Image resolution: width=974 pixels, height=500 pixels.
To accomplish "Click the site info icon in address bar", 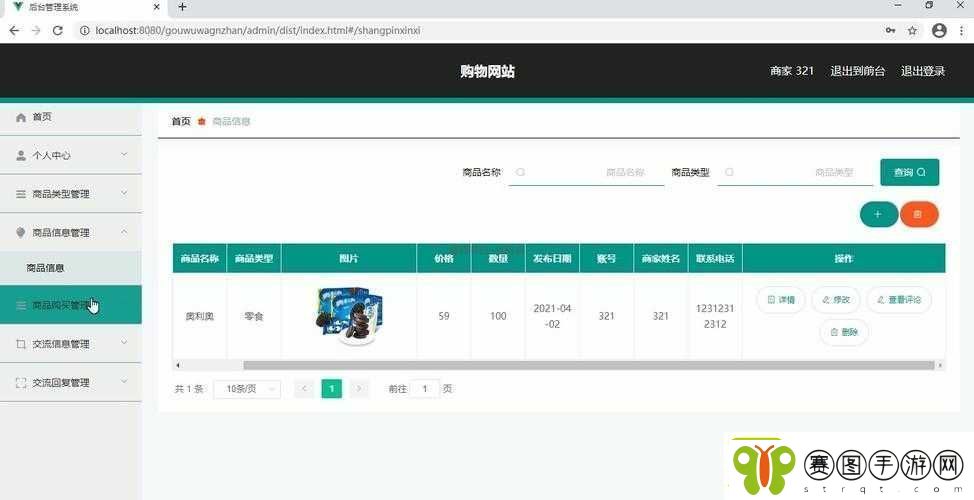I will coord(84,30).
